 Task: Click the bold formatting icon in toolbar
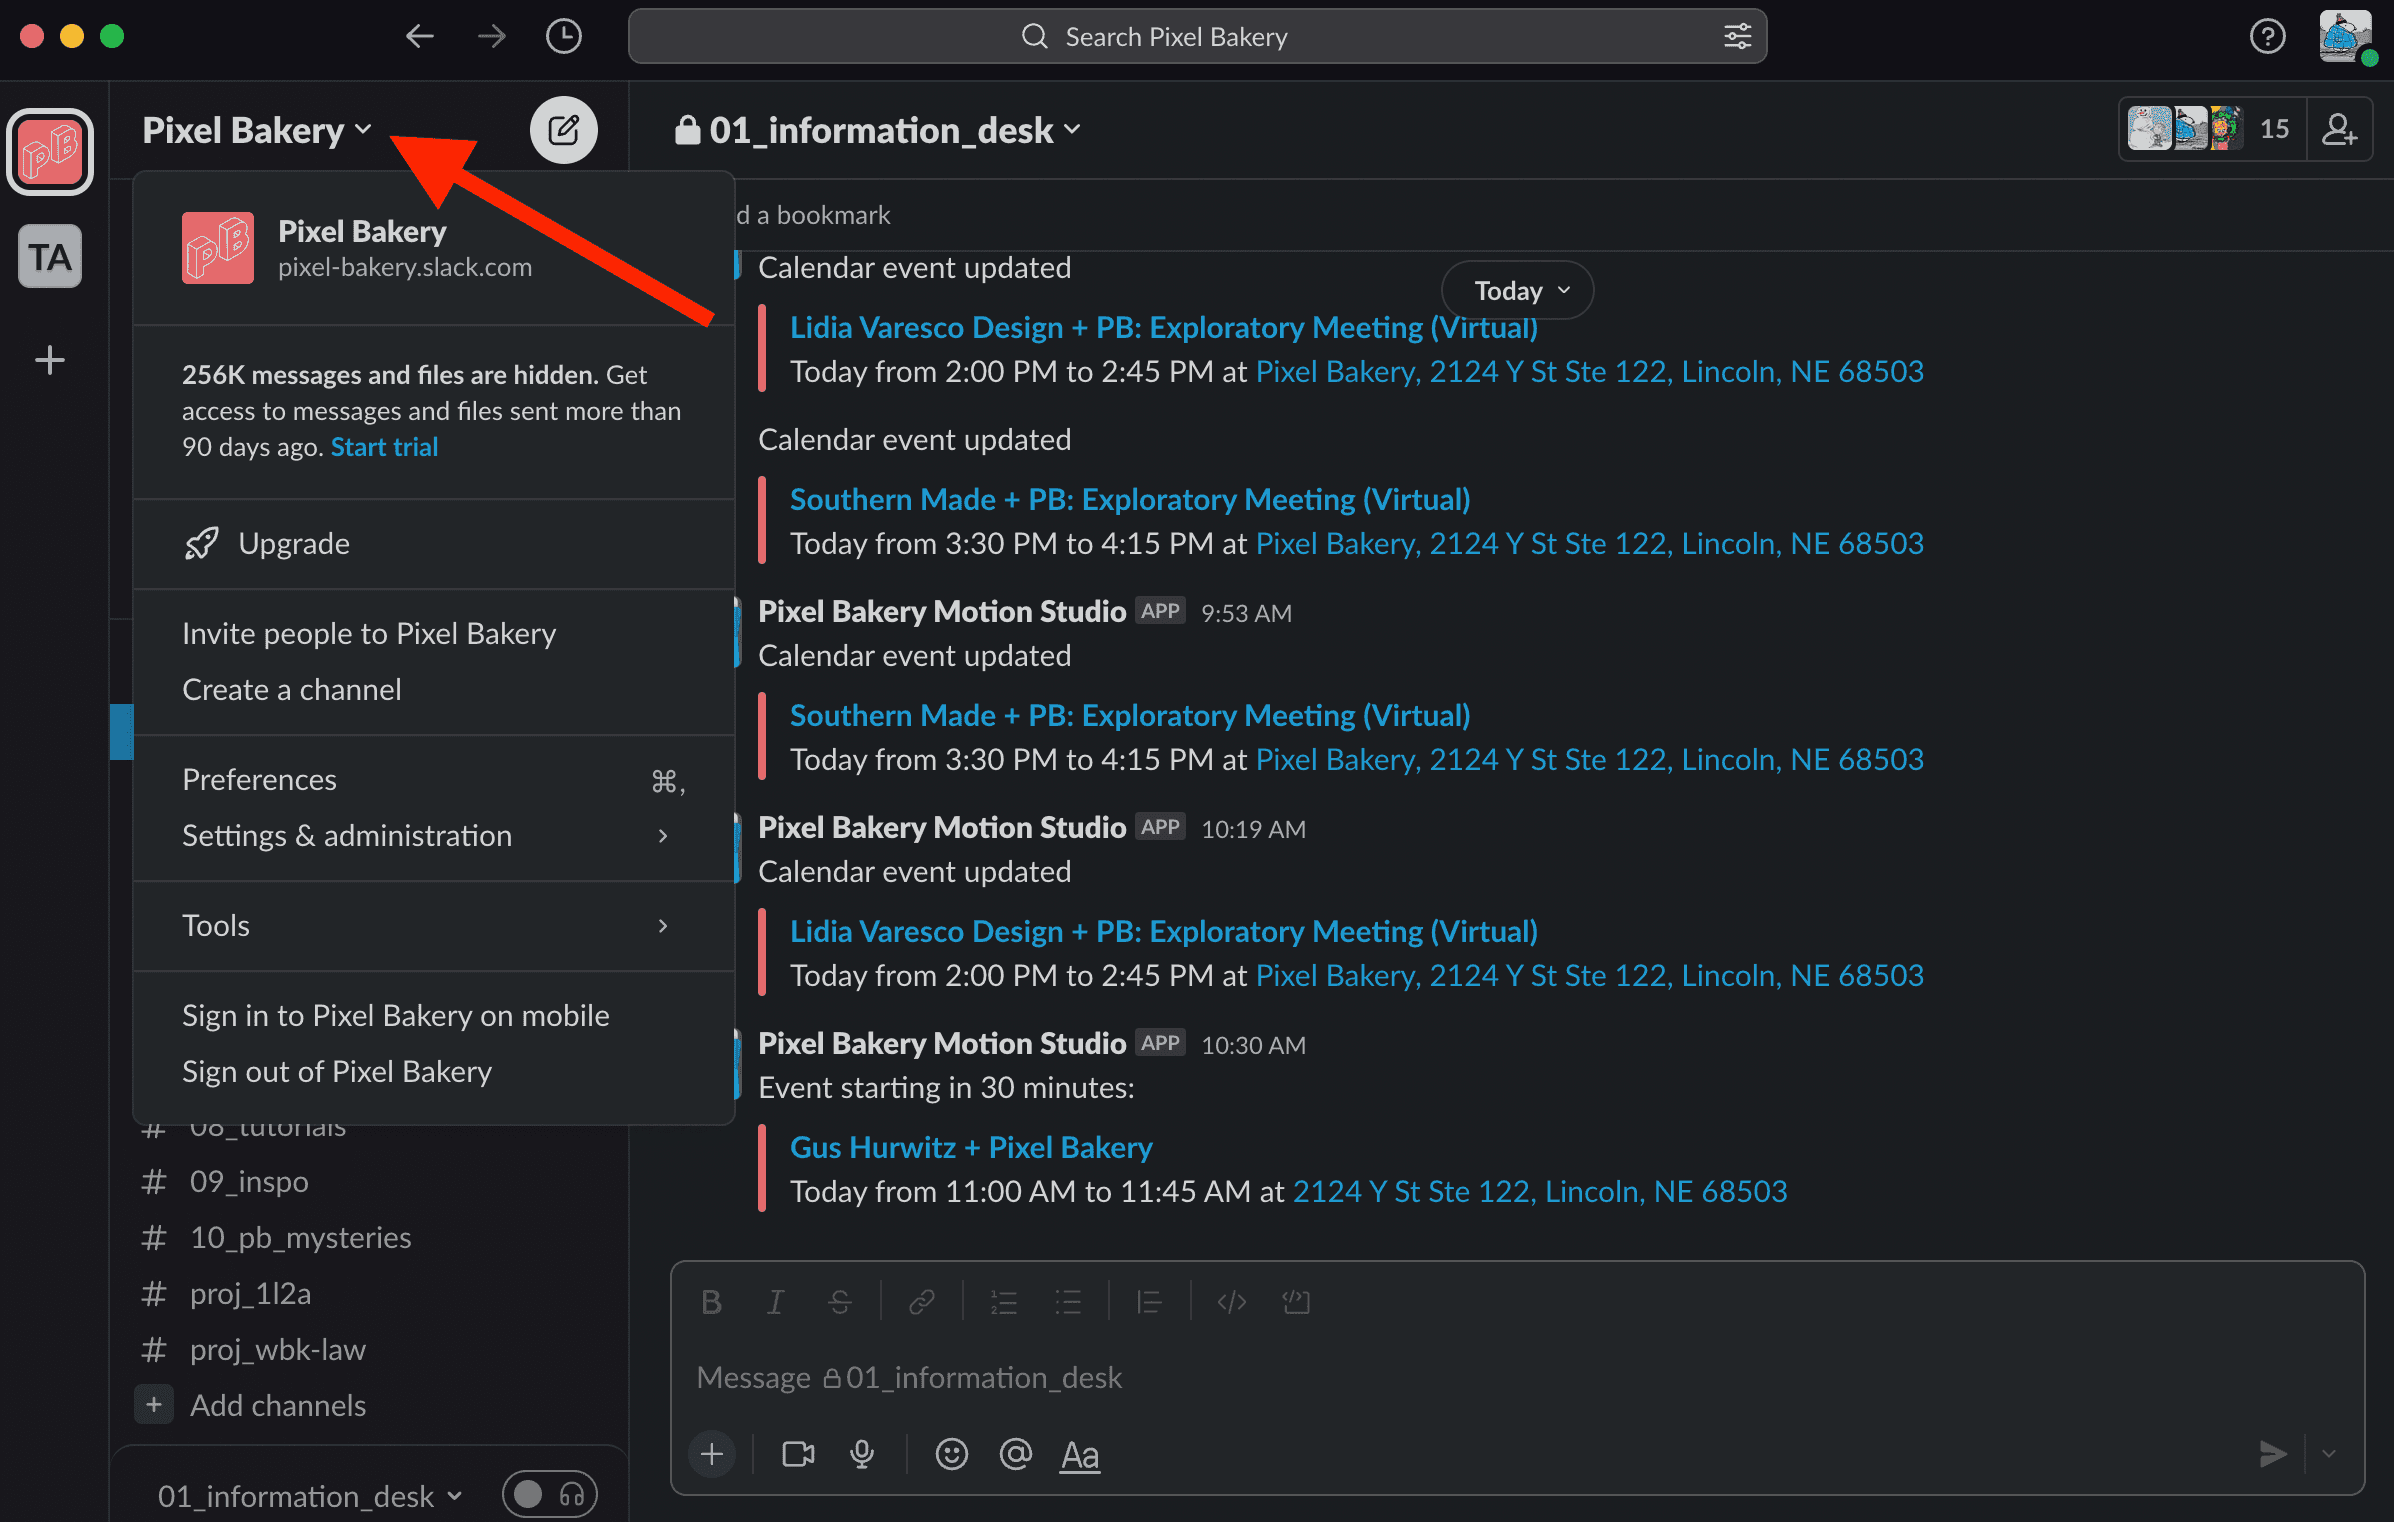710,1302
